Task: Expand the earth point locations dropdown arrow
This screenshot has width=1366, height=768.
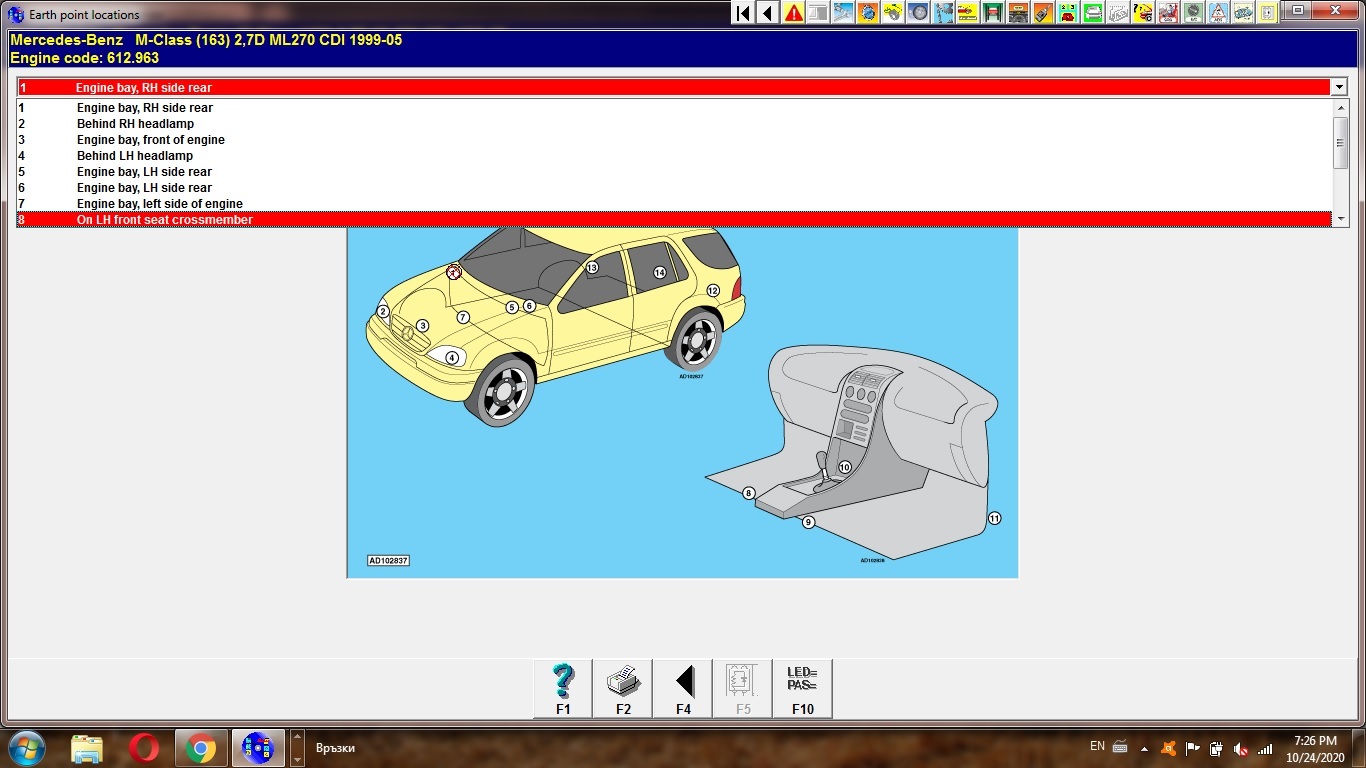Action: click(1340, 87)
